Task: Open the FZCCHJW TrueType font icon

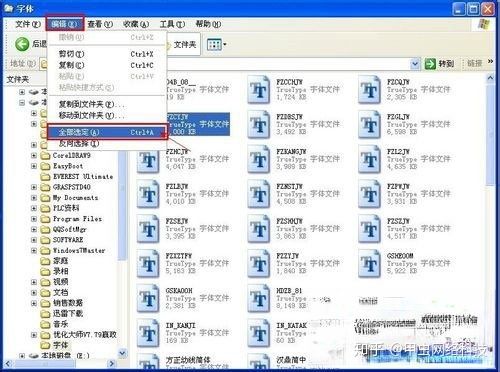Action: [259, 89]
